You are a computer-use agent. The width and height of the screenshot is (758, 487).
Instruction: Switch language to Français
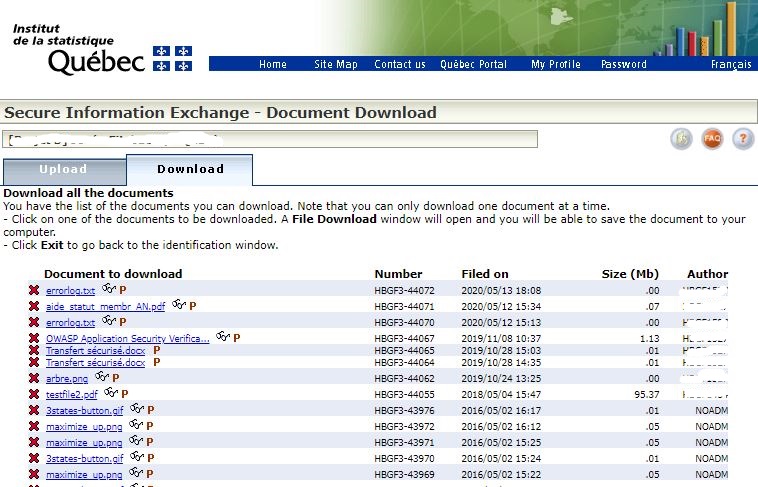click(x=731, y=64)
